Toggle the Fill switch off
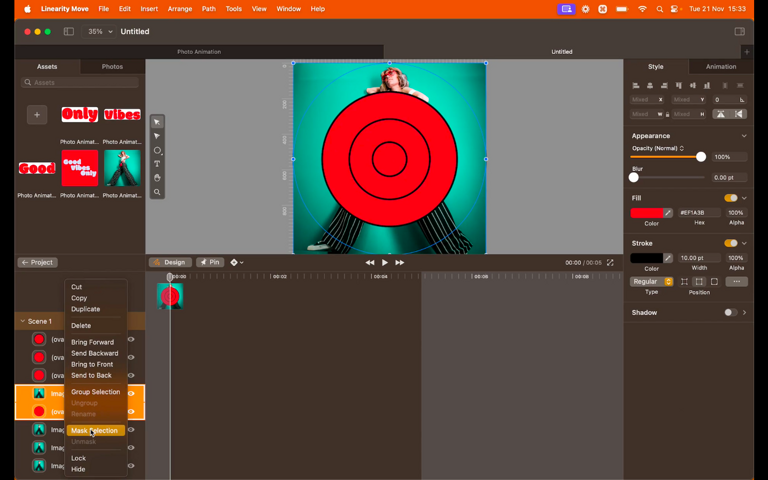 tap(731, 198)
